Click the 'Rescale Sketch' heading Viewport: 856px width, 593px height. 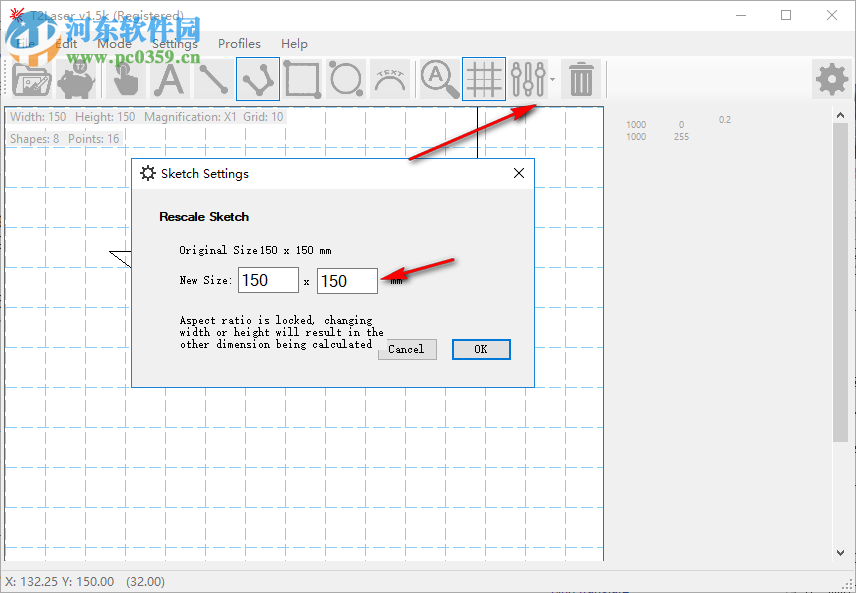pyautogui.click(x=204, y=217)
